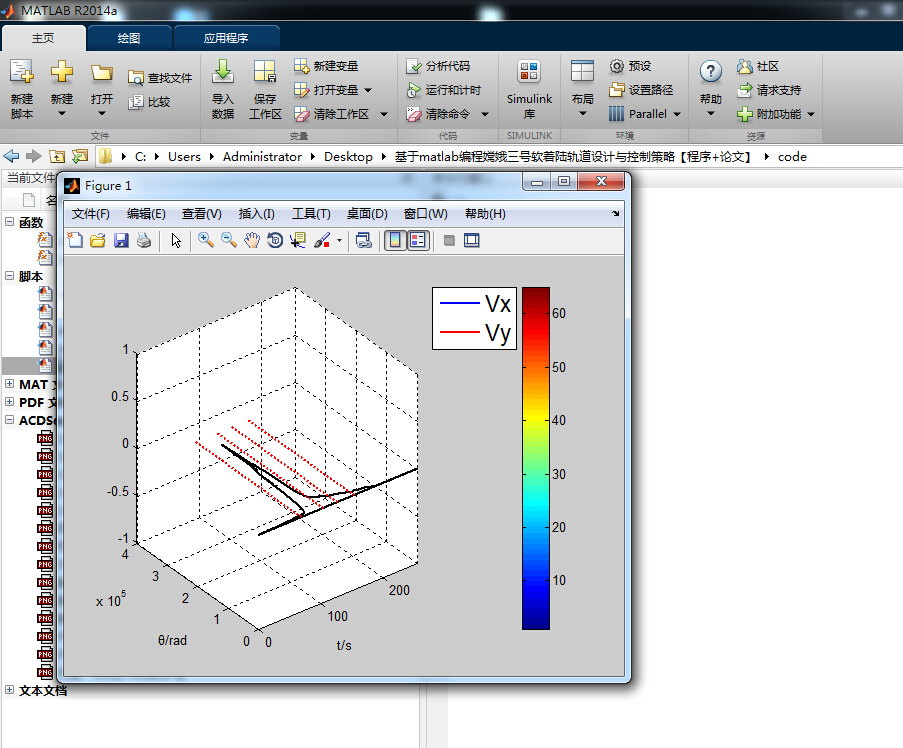Open the 文件(F) menu in Figure 1
Viewport: 903px width, 748px height.
point(90,214)
